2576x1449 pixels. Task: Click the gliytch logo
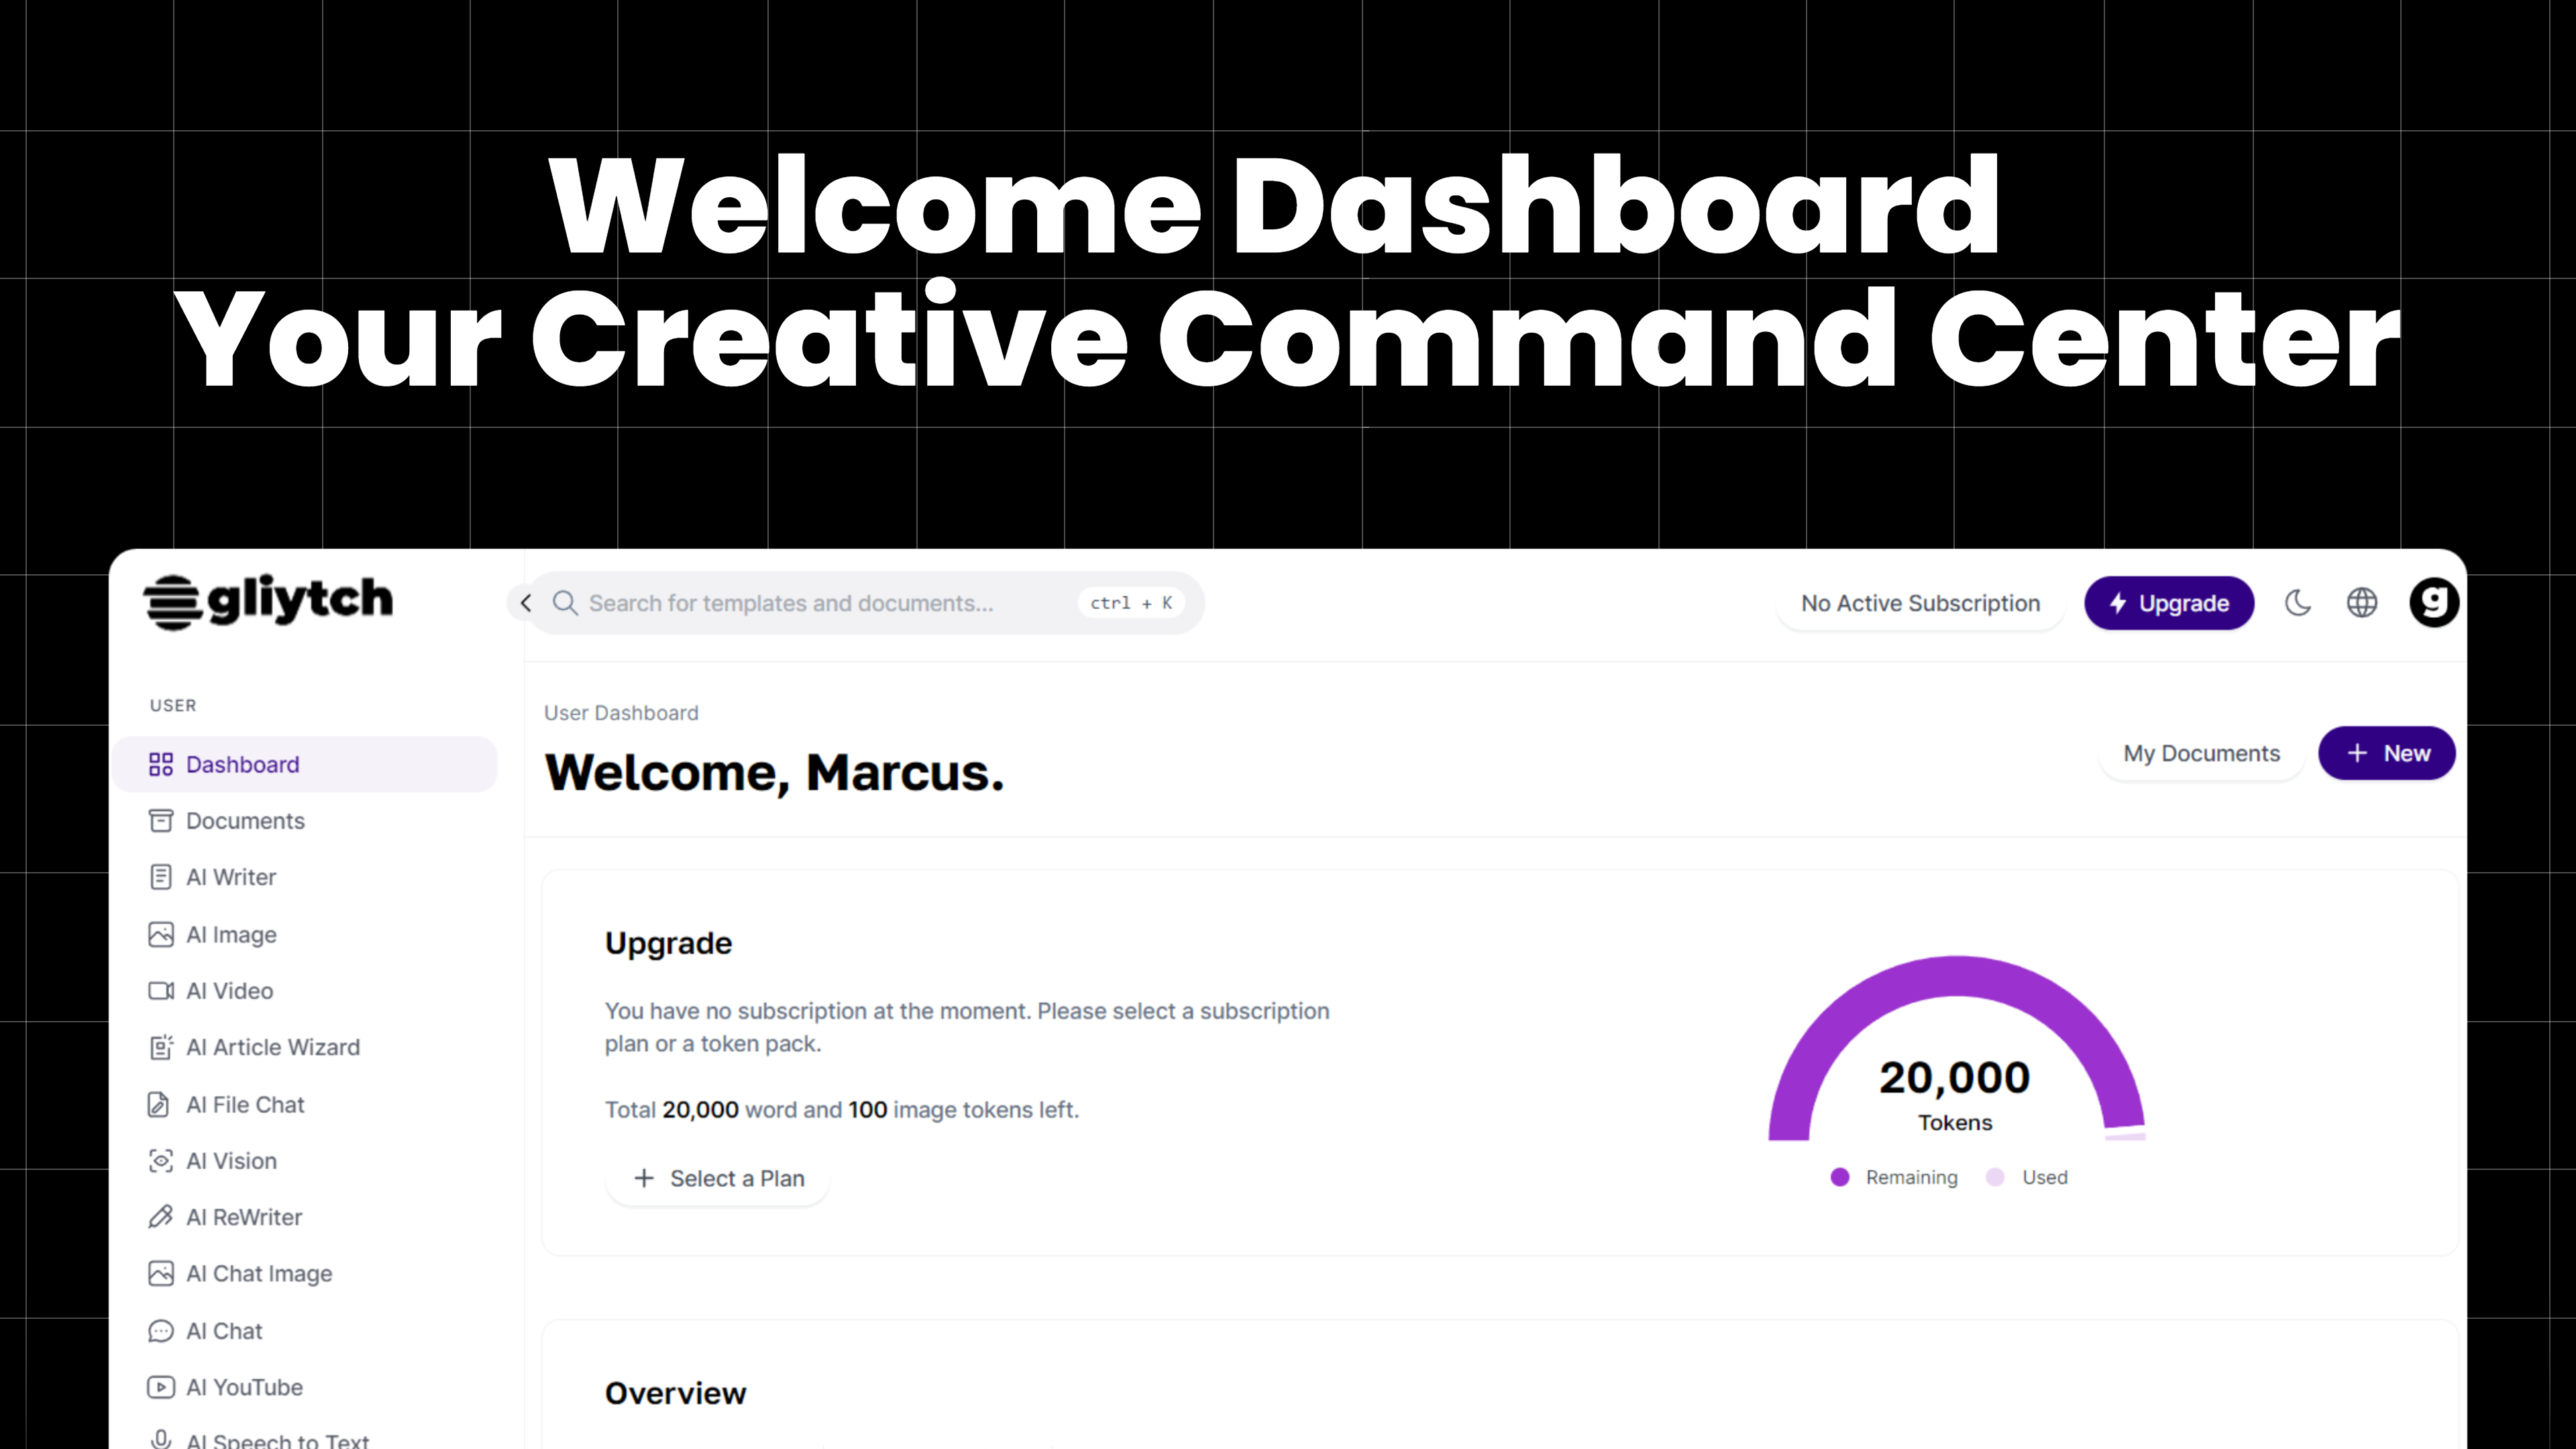click(x=268, y=601)
